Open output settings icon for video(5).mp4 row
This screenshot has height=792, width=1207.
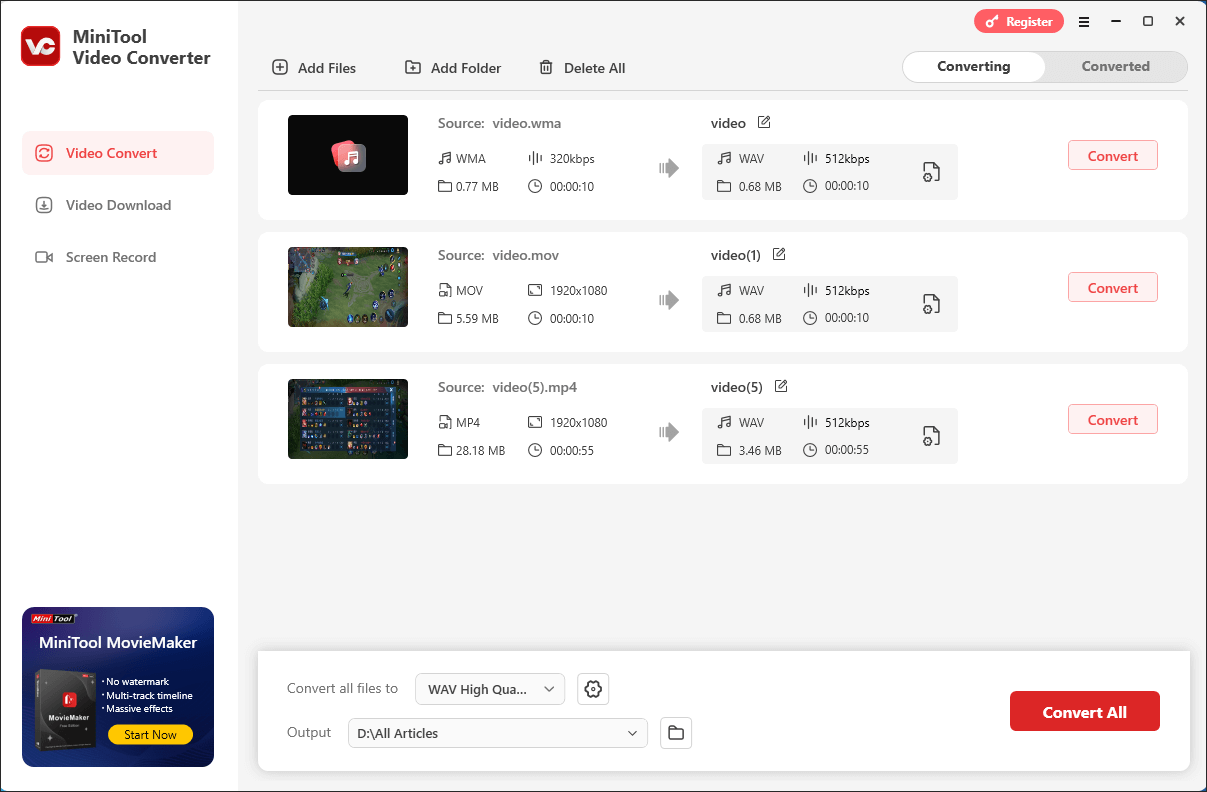[x=931, y=436]
